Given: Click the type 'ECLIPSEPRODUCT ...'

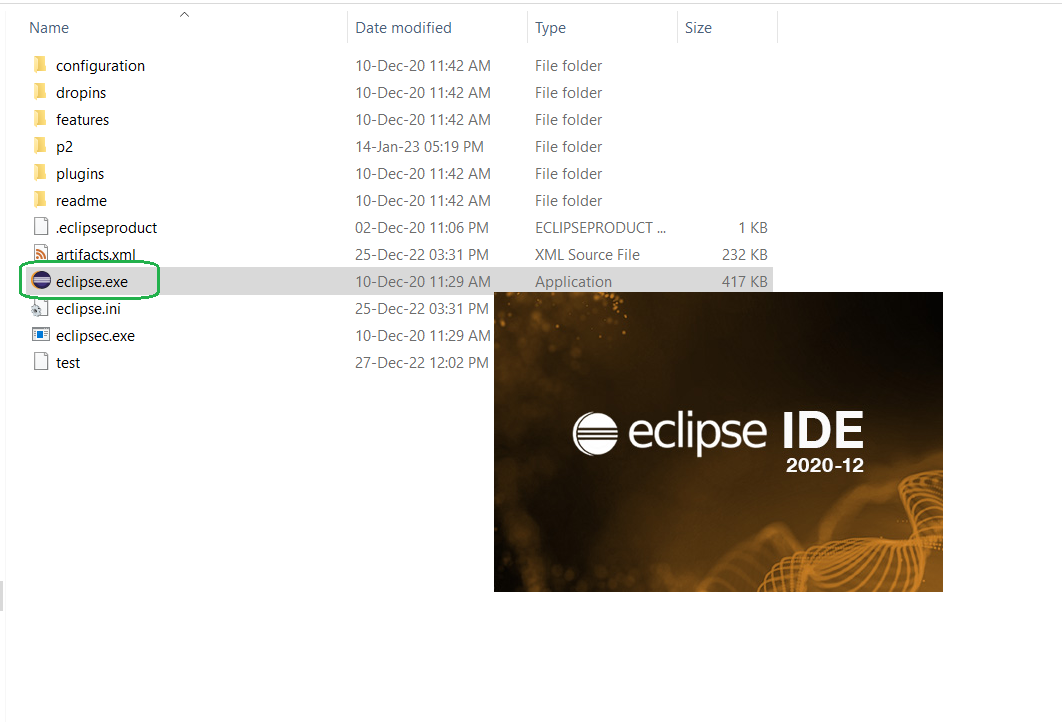Looking at the screenshot, I should click(600, 228).
